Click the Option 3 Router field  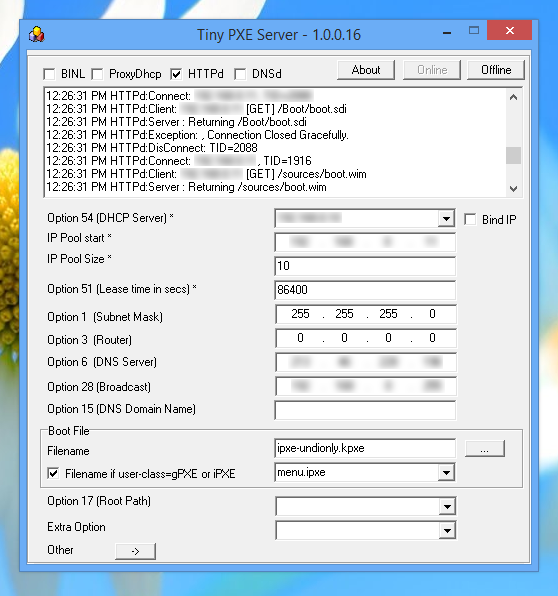366,338
